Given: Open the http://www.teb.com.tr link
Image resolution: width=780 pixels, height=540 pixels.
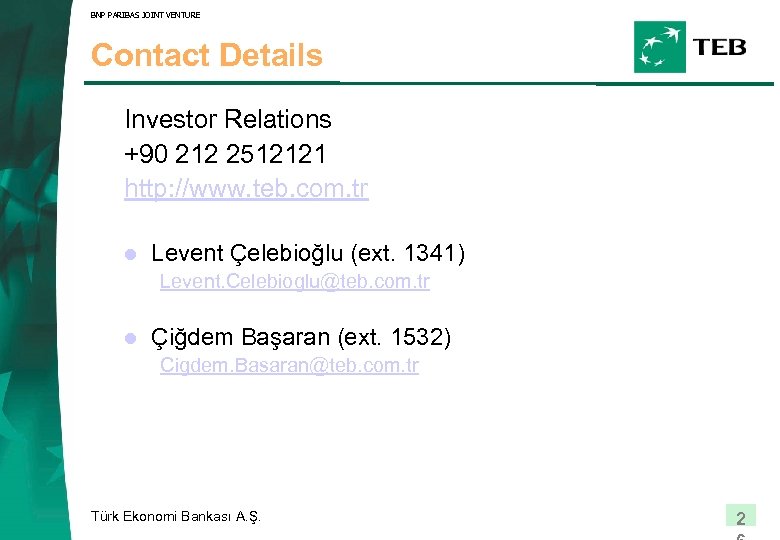Looking at the screenshot, I should click(x=246, y=188).
